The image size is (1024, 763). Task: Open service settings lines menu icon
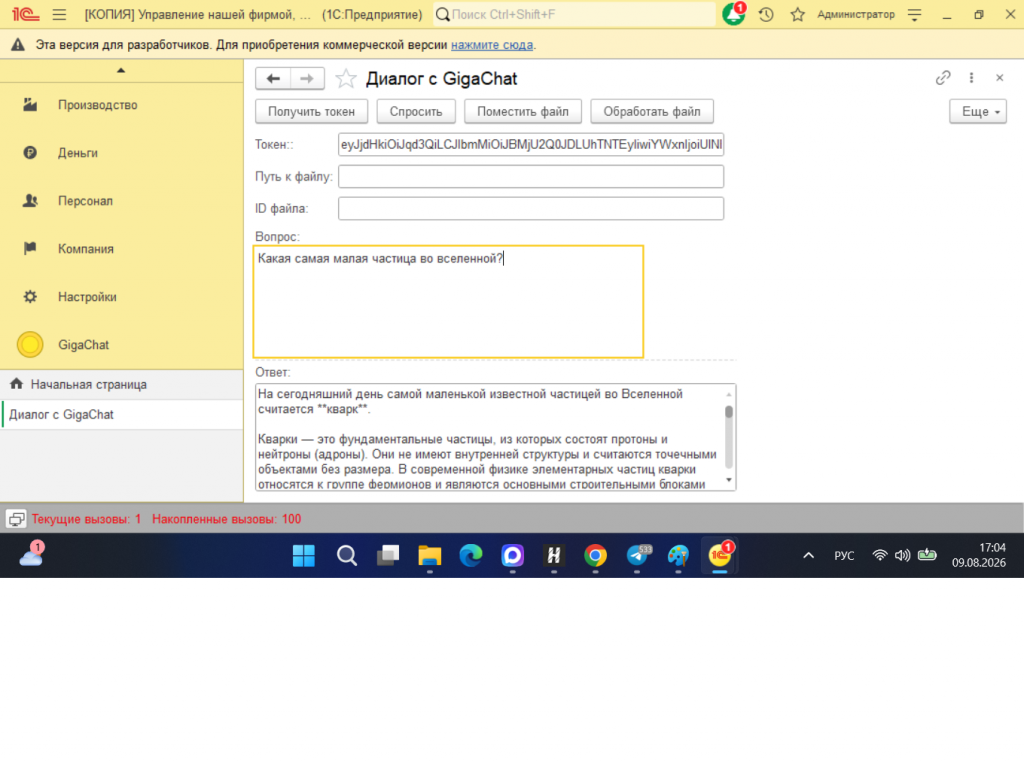click(x=915, y=14)
